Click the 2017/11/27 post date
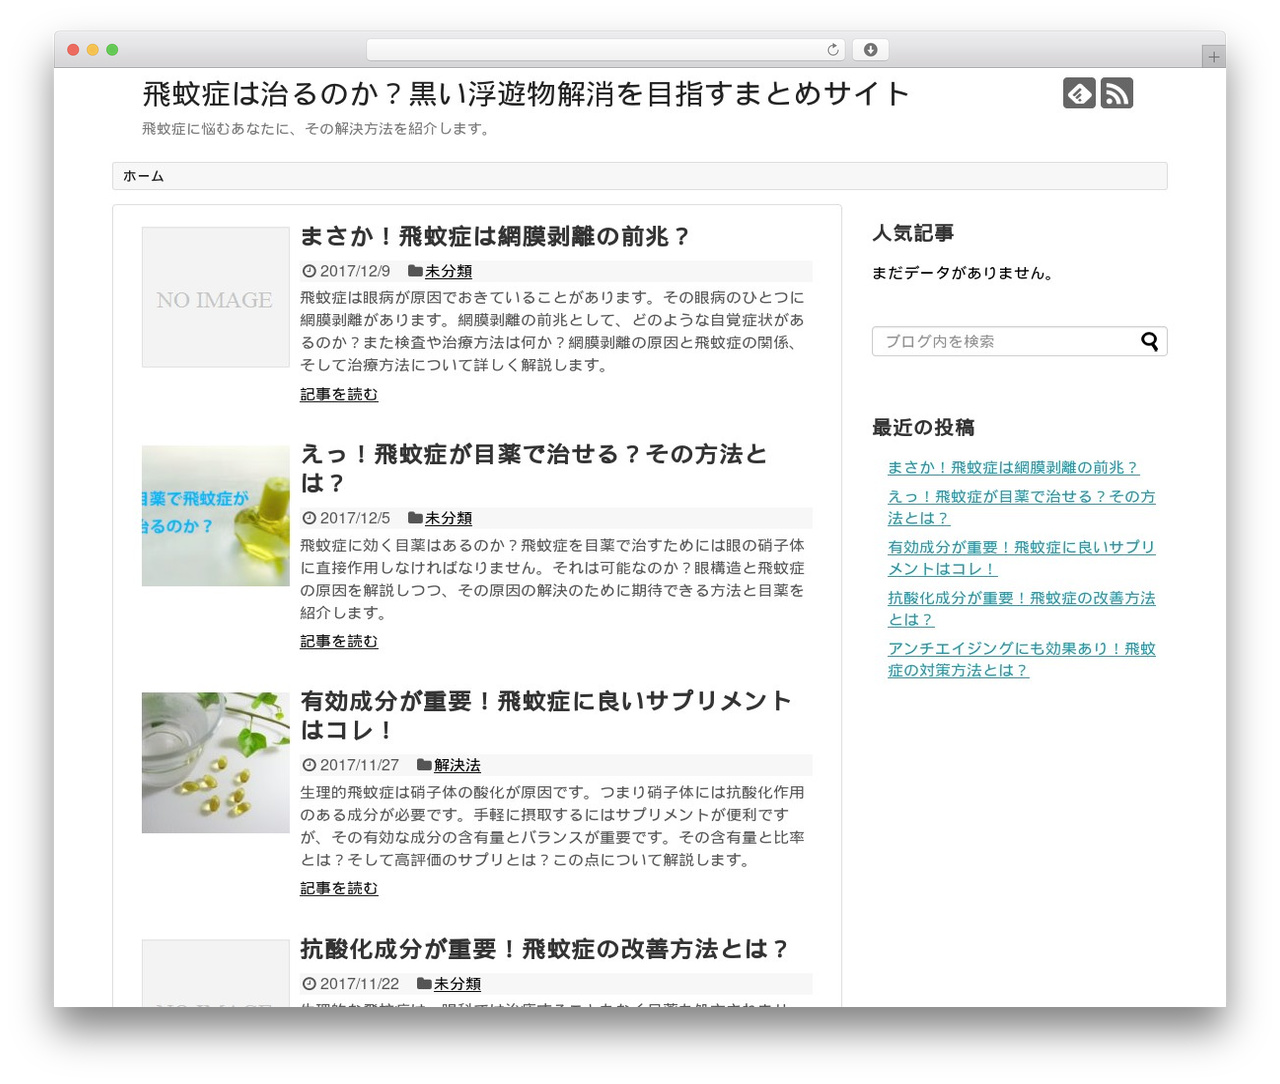 (x=359, y=765)
